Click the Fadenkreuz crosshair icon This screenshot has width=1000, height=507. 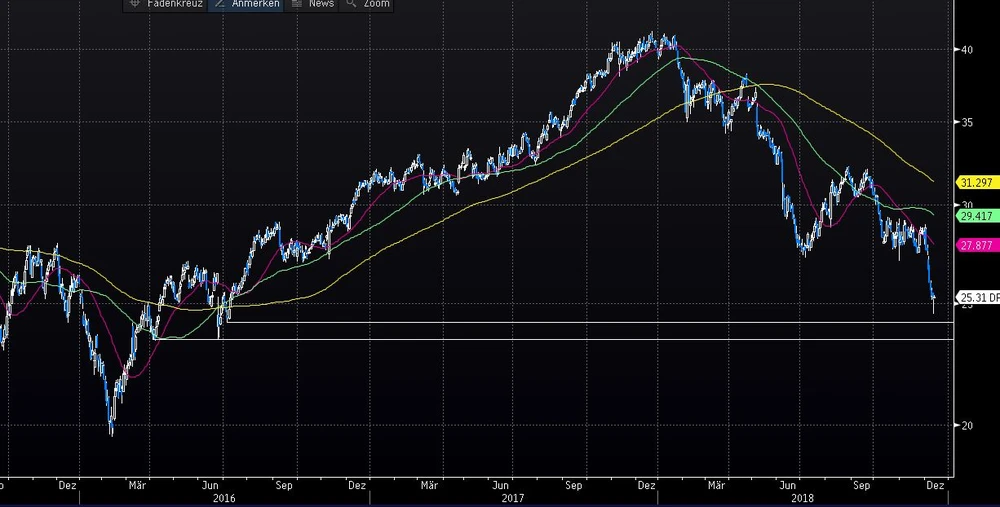[x=135, y=4]
